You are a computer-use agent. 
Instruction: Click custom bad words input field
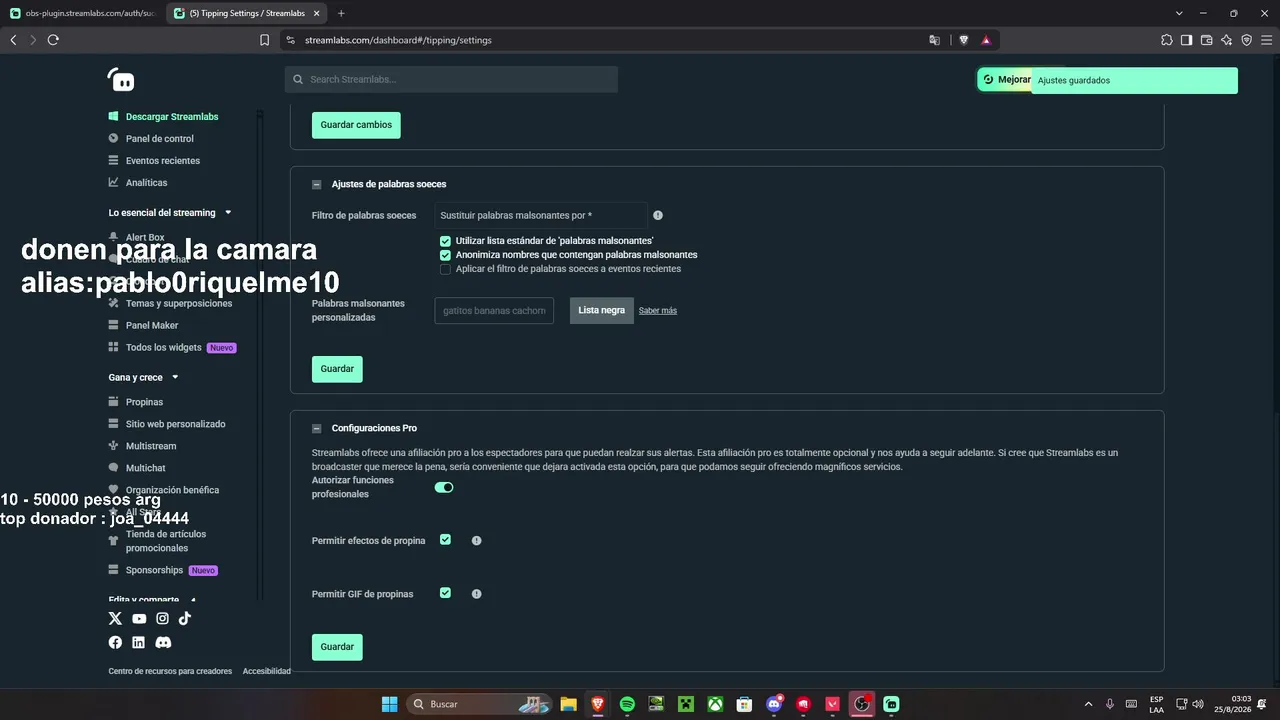pos(494,311)
